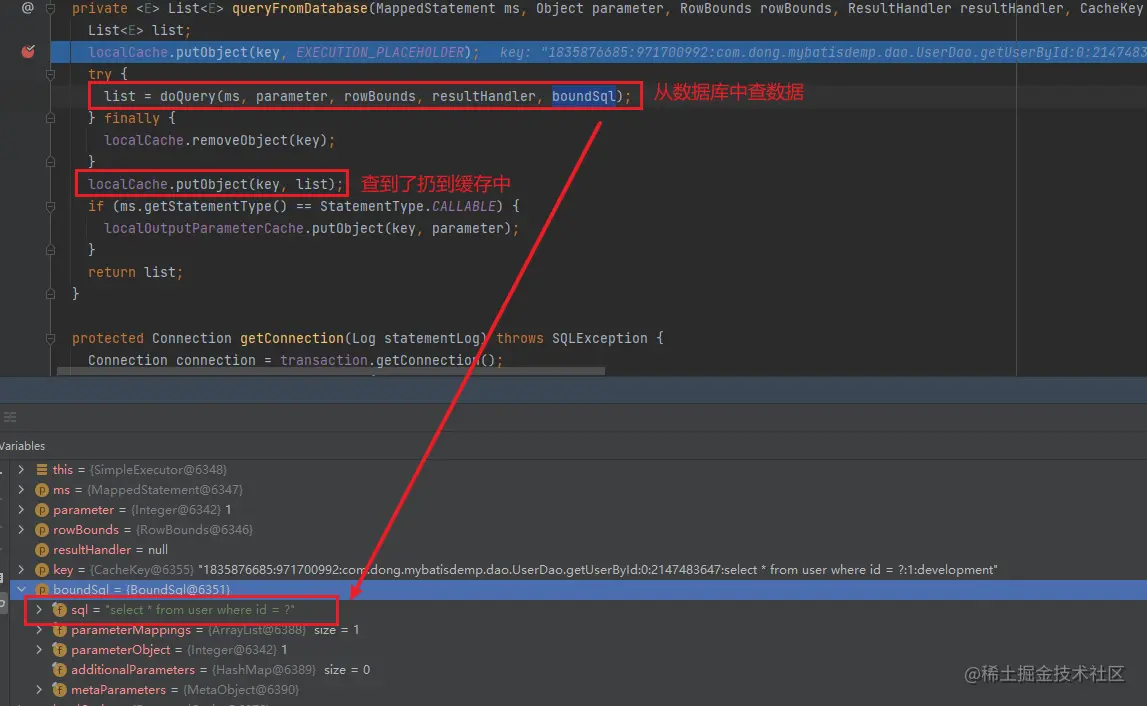Screen dimensions: 1147x706
Task: Click transaction.getConnection() call
Action: (391, 360)
